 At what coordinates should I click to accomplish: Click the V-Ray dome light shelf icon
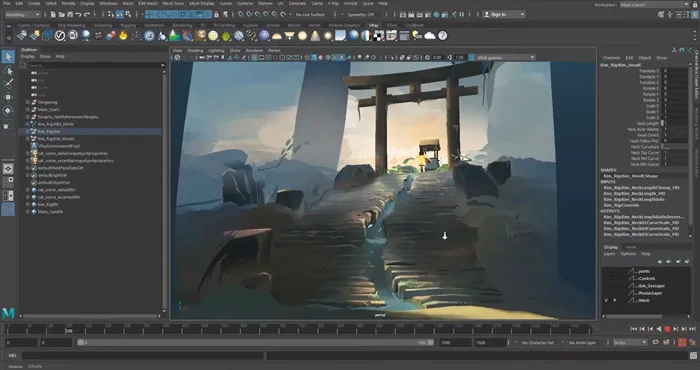click(277, 36)
